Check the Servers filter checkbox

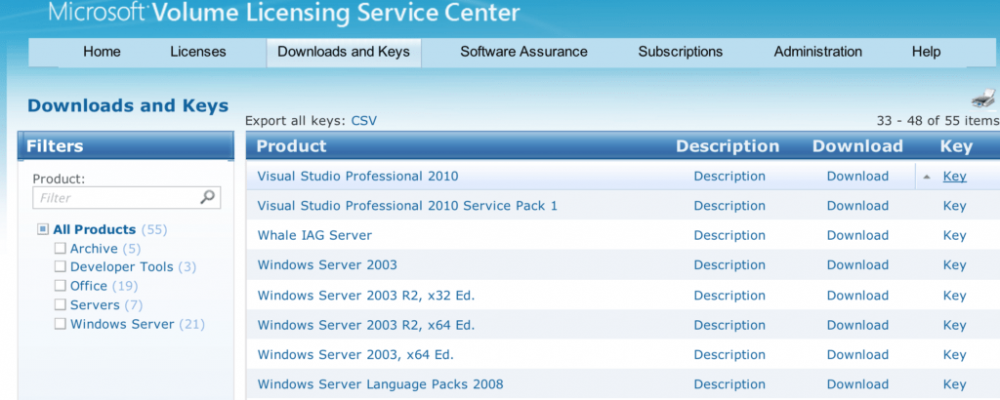point(60,304)
